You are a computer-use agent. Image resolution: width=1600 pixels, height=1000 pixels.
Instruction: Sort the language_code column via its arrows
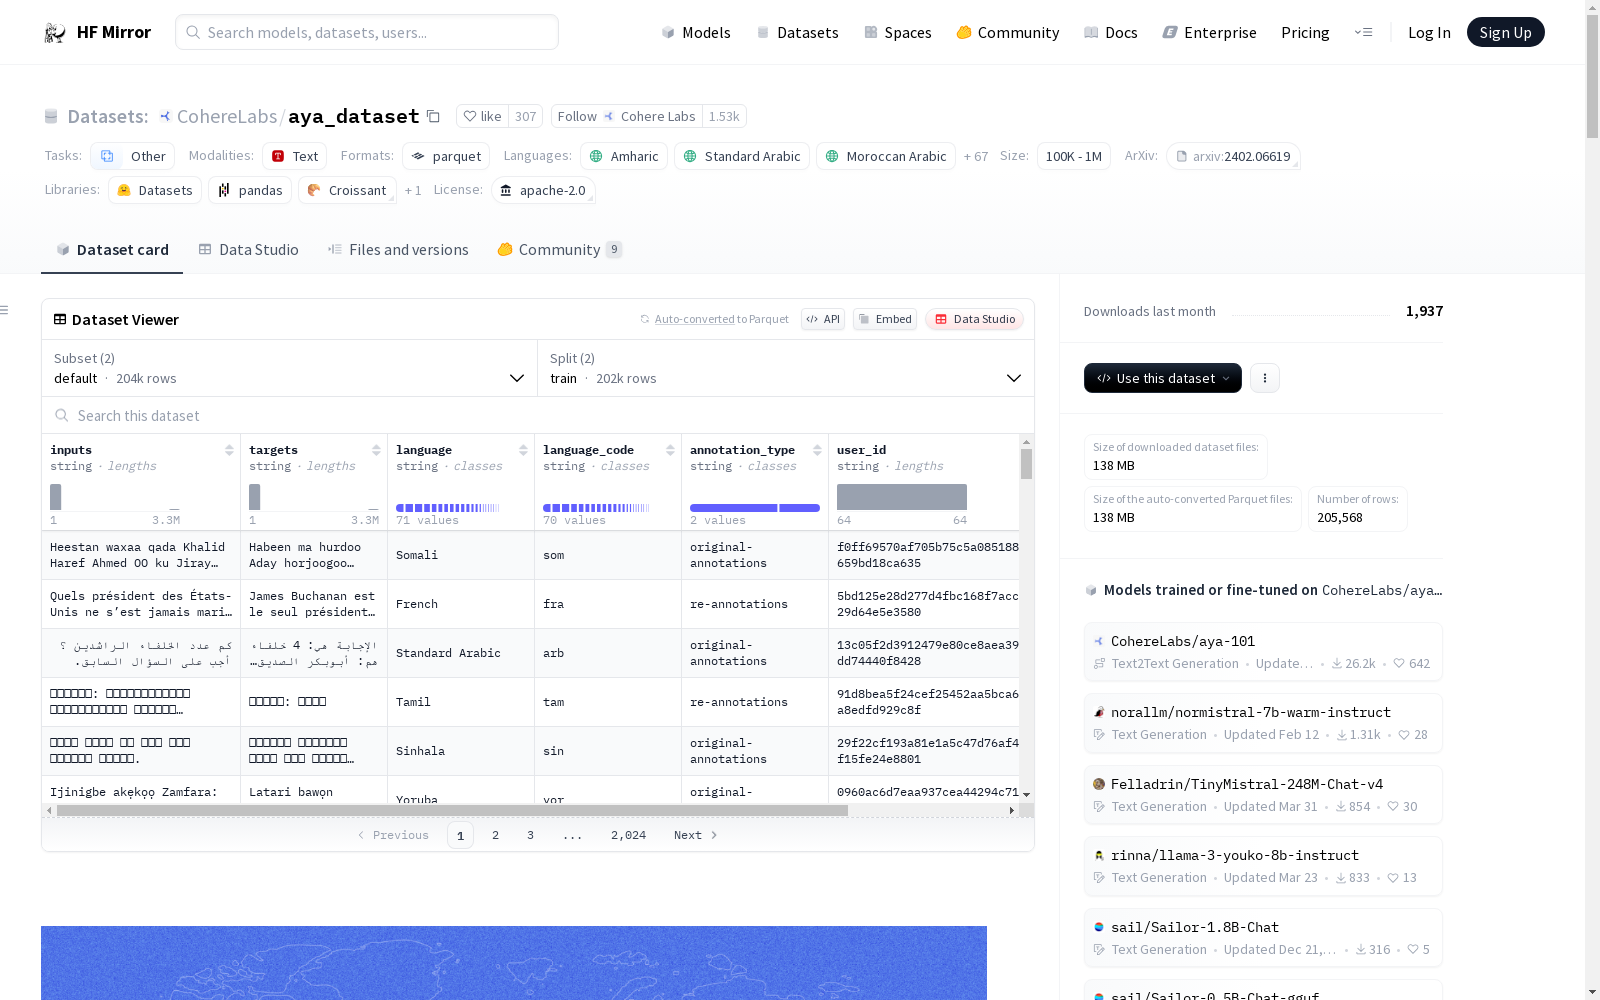(x=670, y=450)
